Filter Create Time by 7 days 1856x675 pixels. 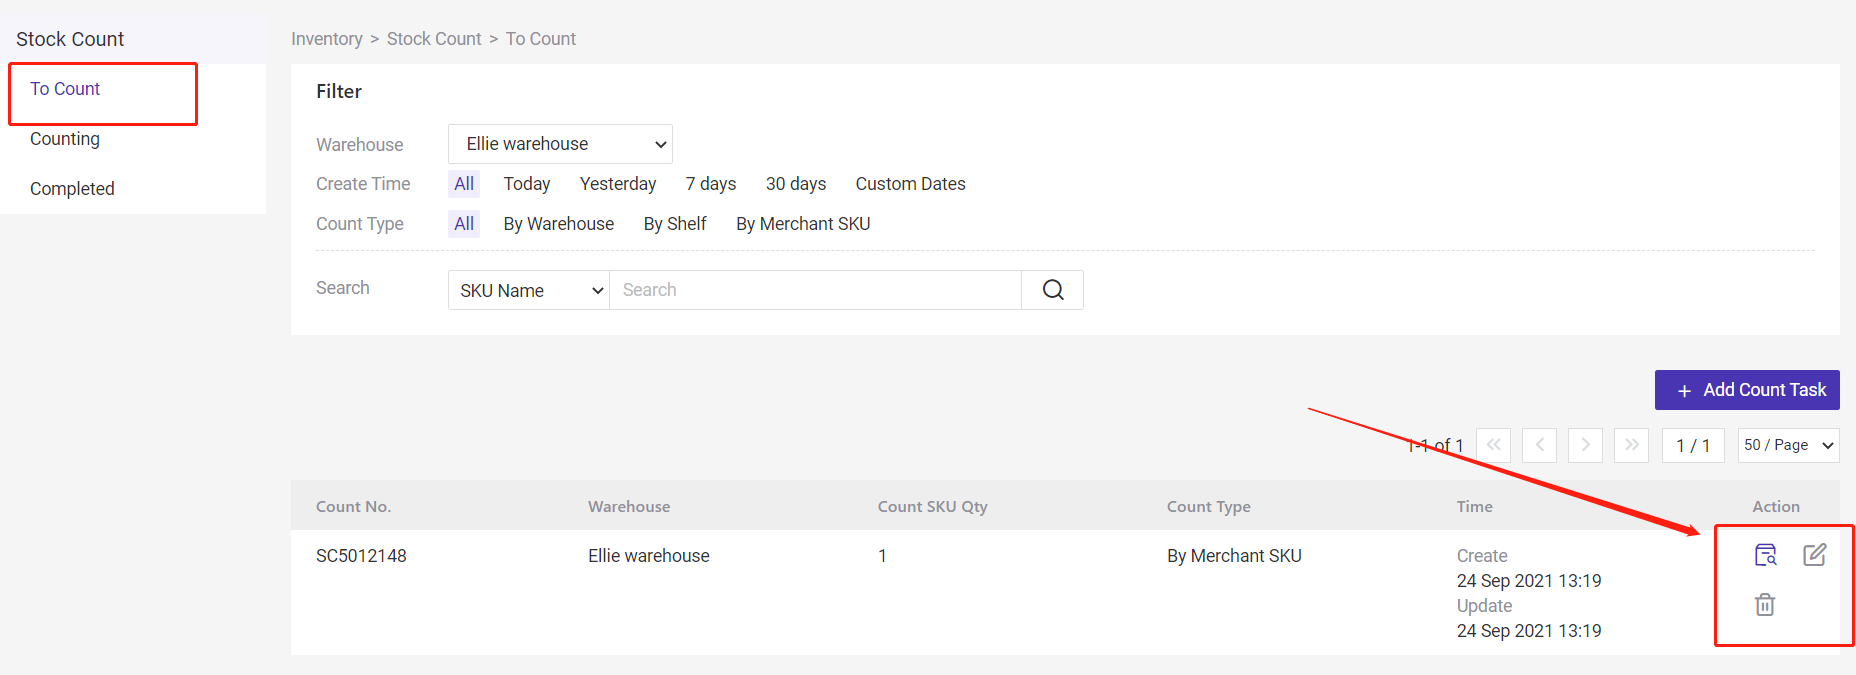tap(711, 184)
